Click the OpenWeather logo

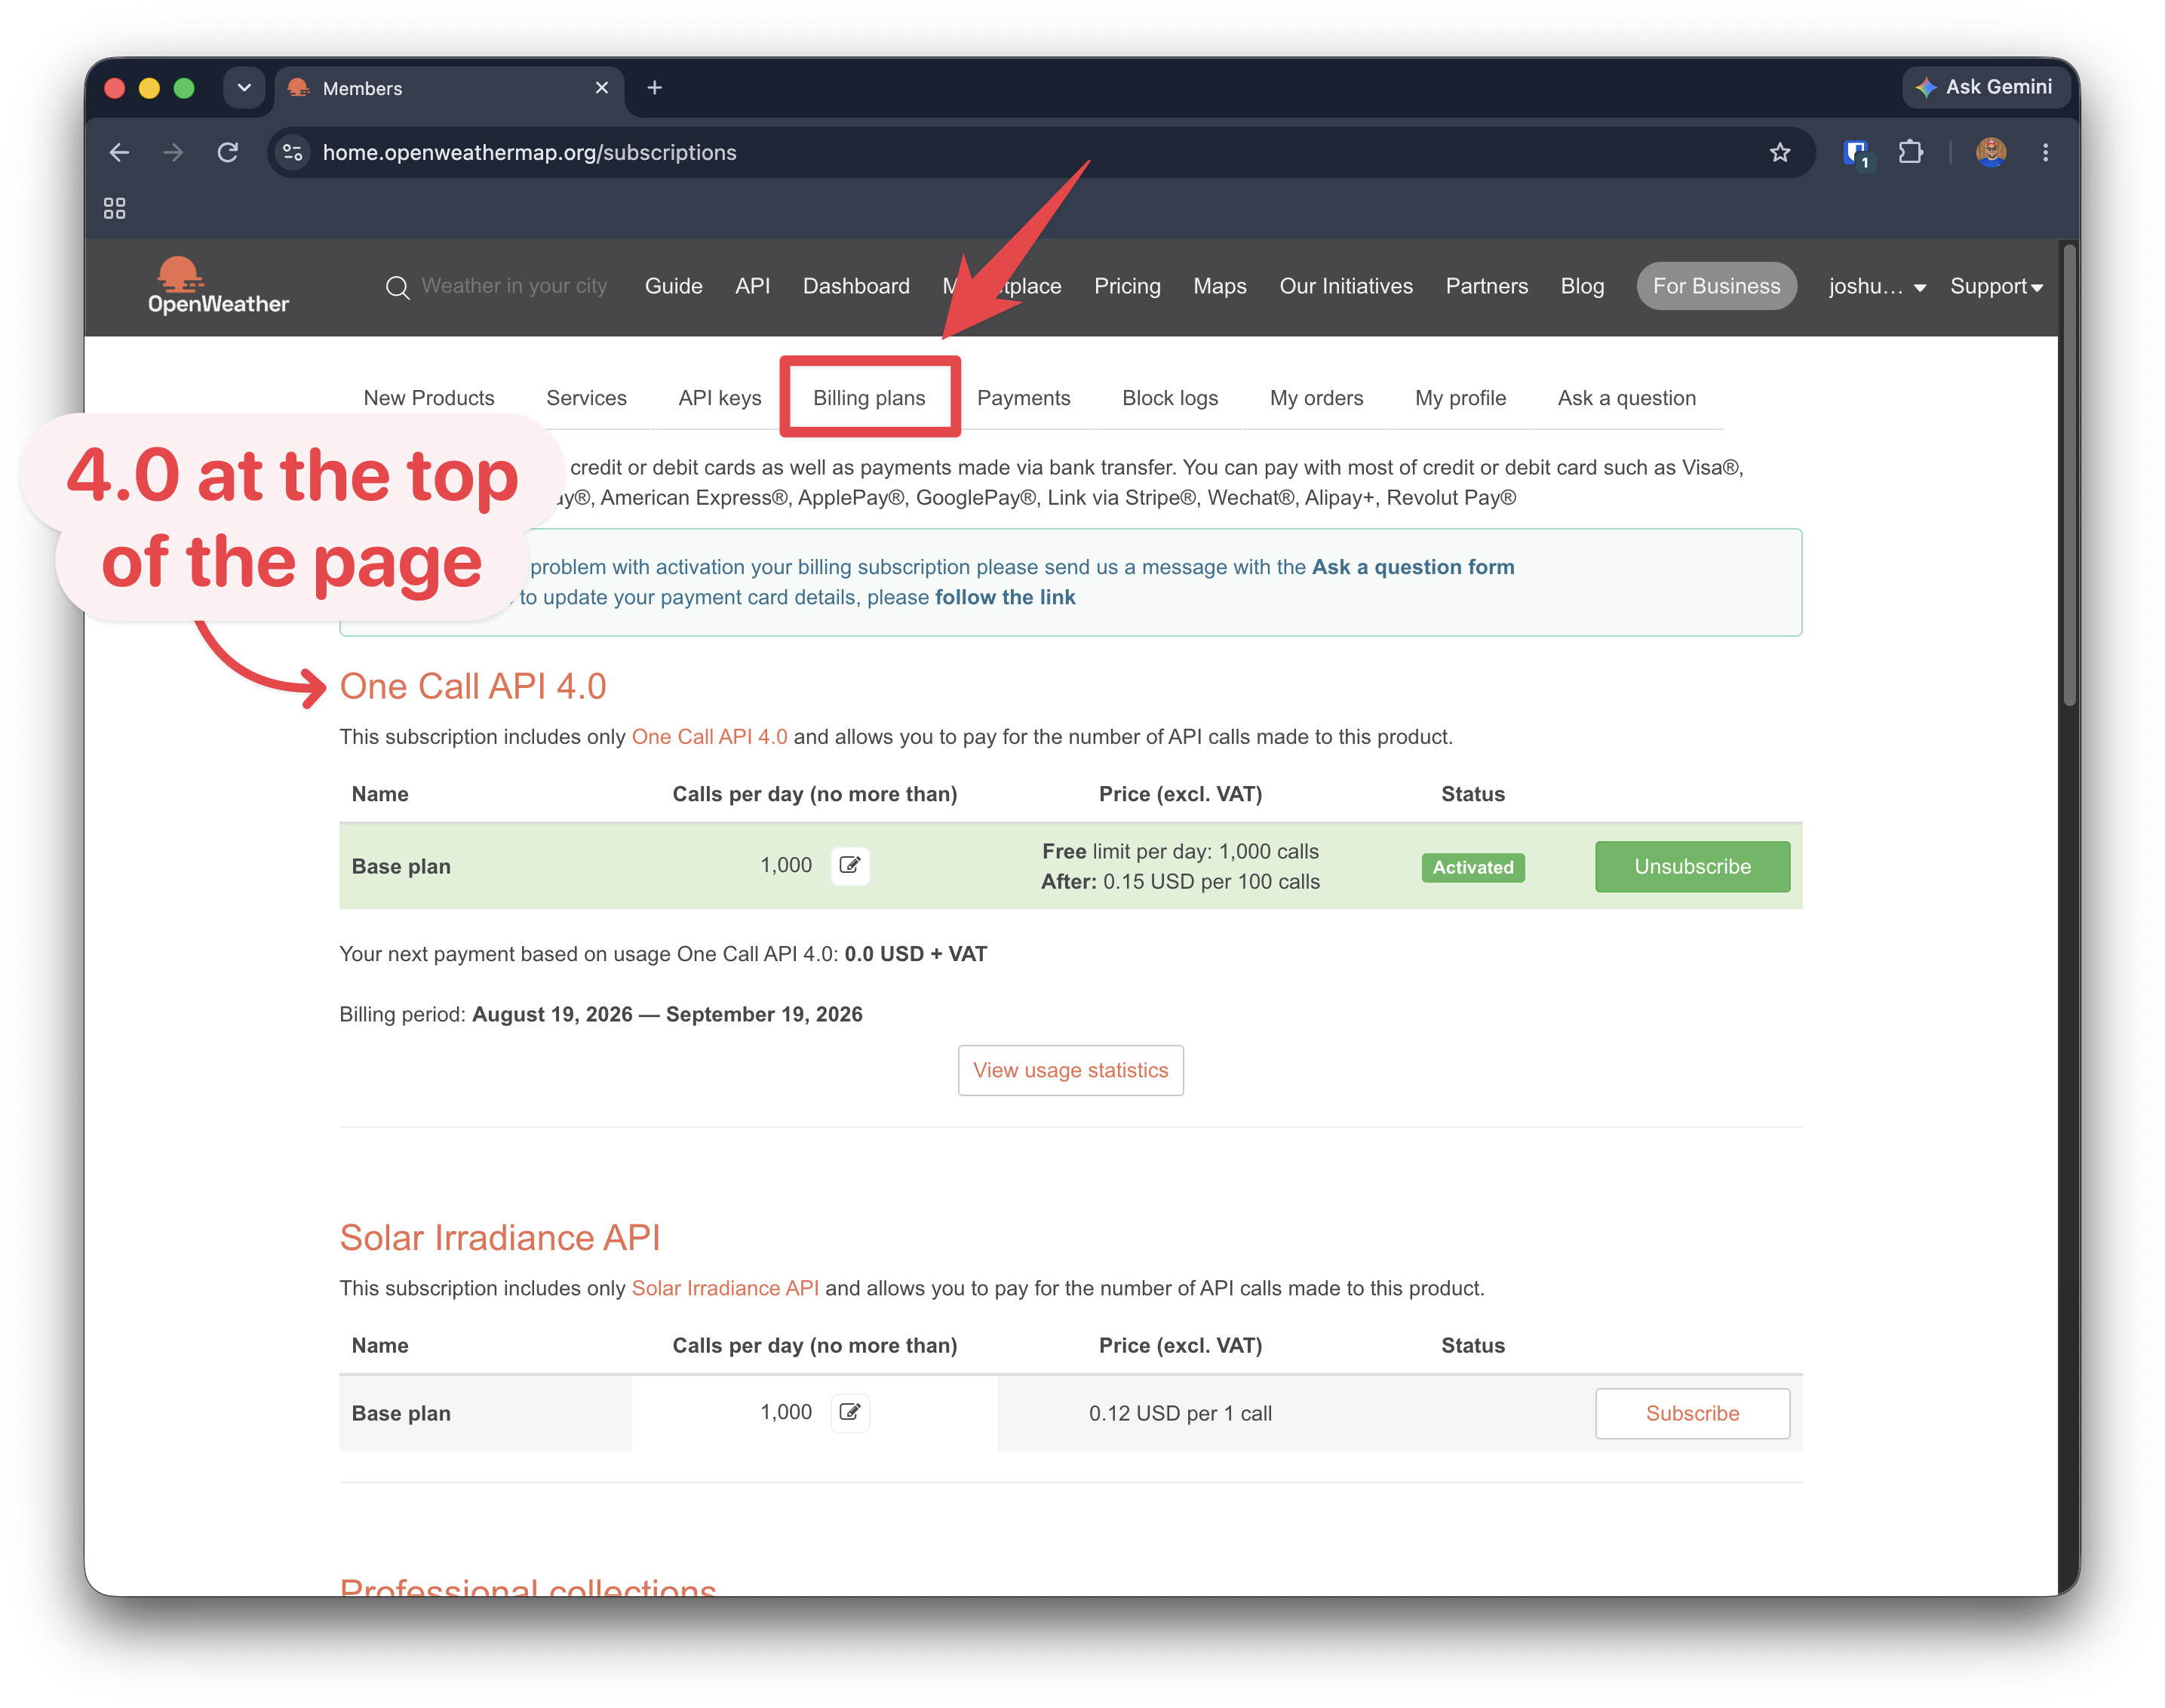point(218,286)
